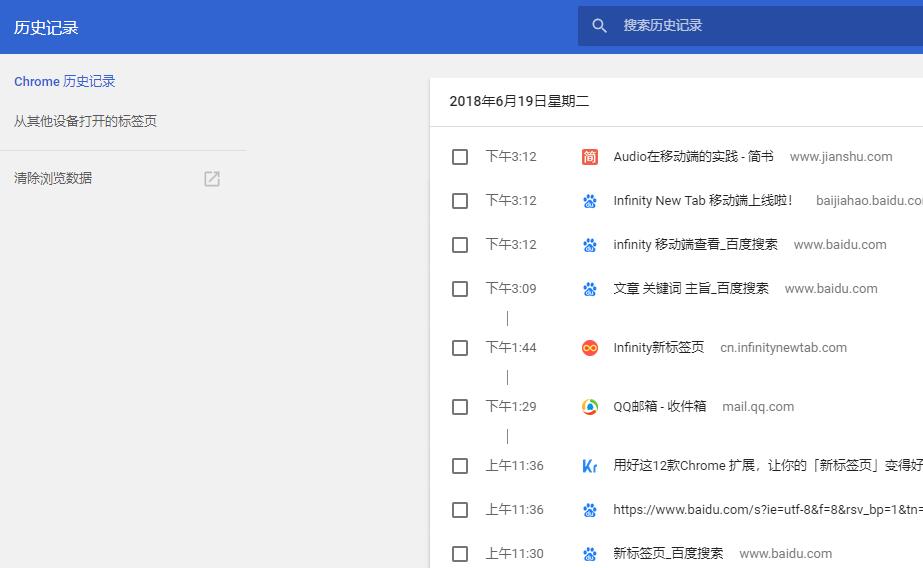Image resolution: width=923 pixels, height=568 pixels.
Task: Check the box for Audio在移动端的实践 - 简书
Action: (460, 157)
